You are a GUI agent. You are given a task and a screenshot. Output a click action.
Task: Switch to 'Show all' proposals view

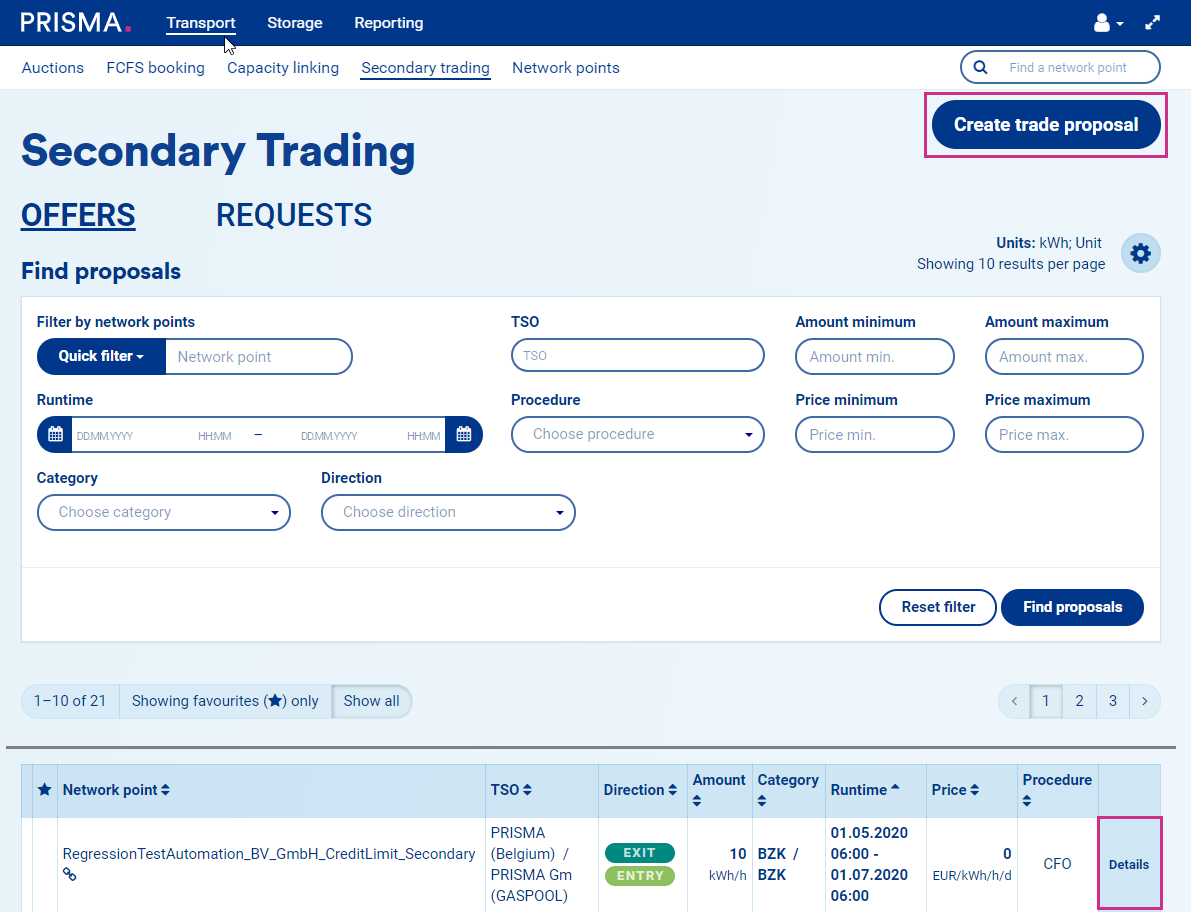point(371,701)
